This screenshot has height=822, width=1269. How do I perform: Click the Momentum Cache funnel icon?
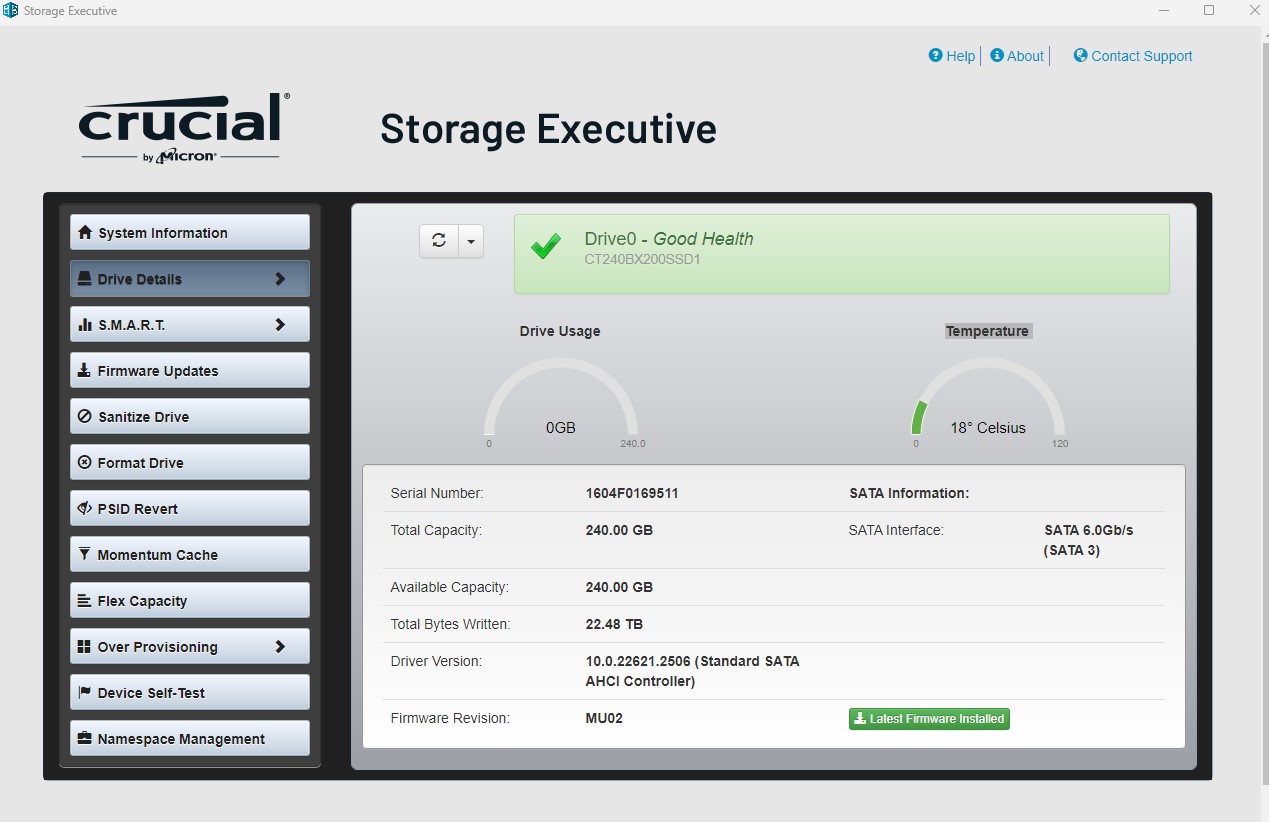(85, 555)
